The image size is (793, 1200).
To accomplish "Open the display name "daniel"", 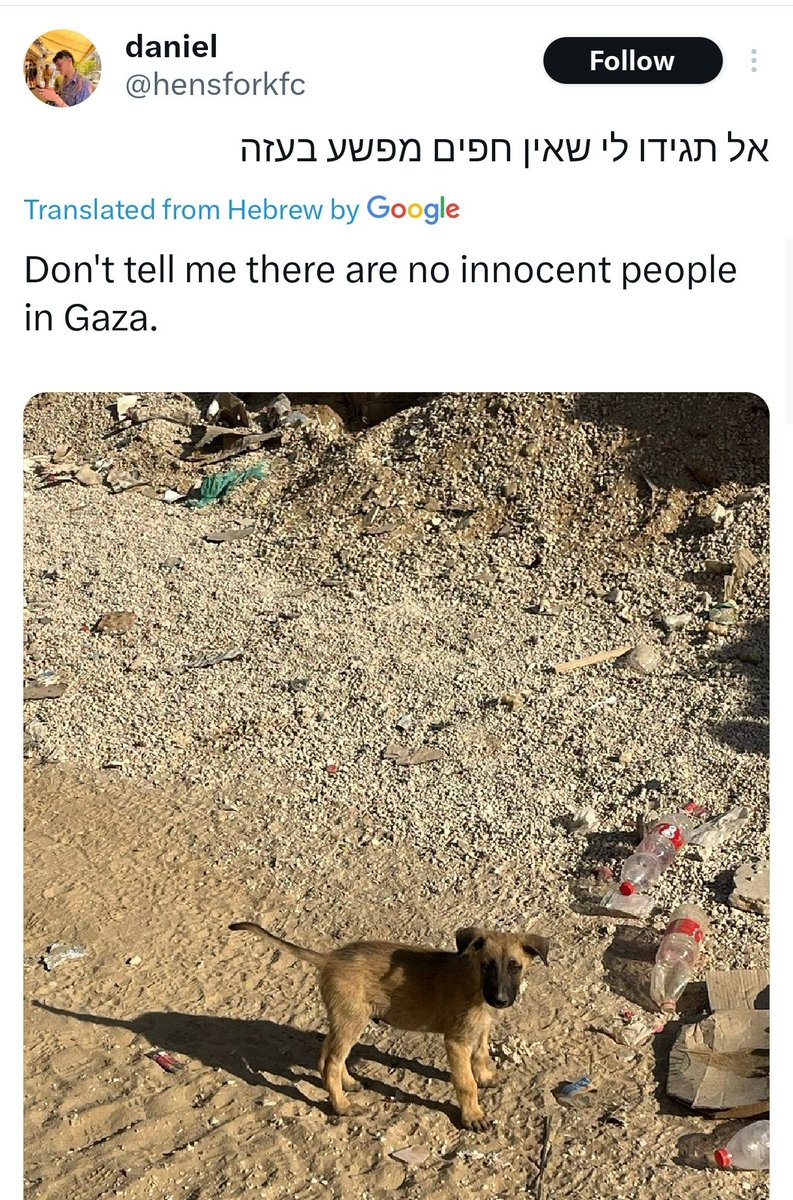I will point(171,46).
